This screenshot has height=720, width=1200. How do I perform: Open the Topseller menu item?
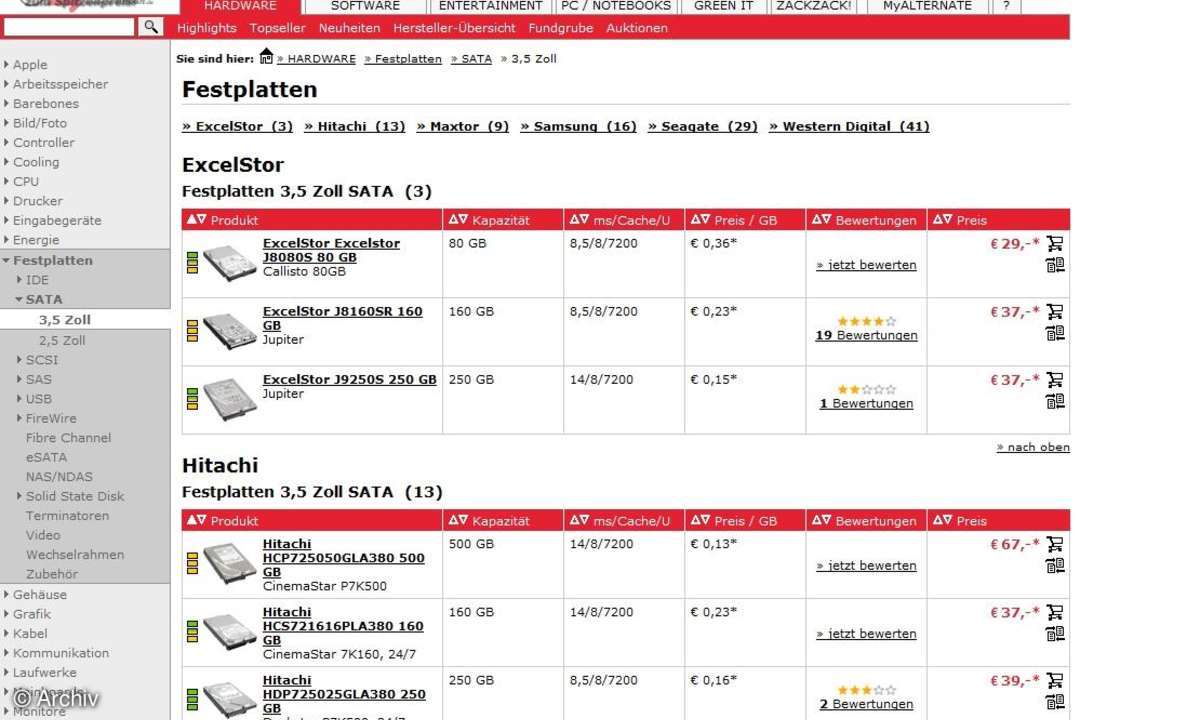277,28
